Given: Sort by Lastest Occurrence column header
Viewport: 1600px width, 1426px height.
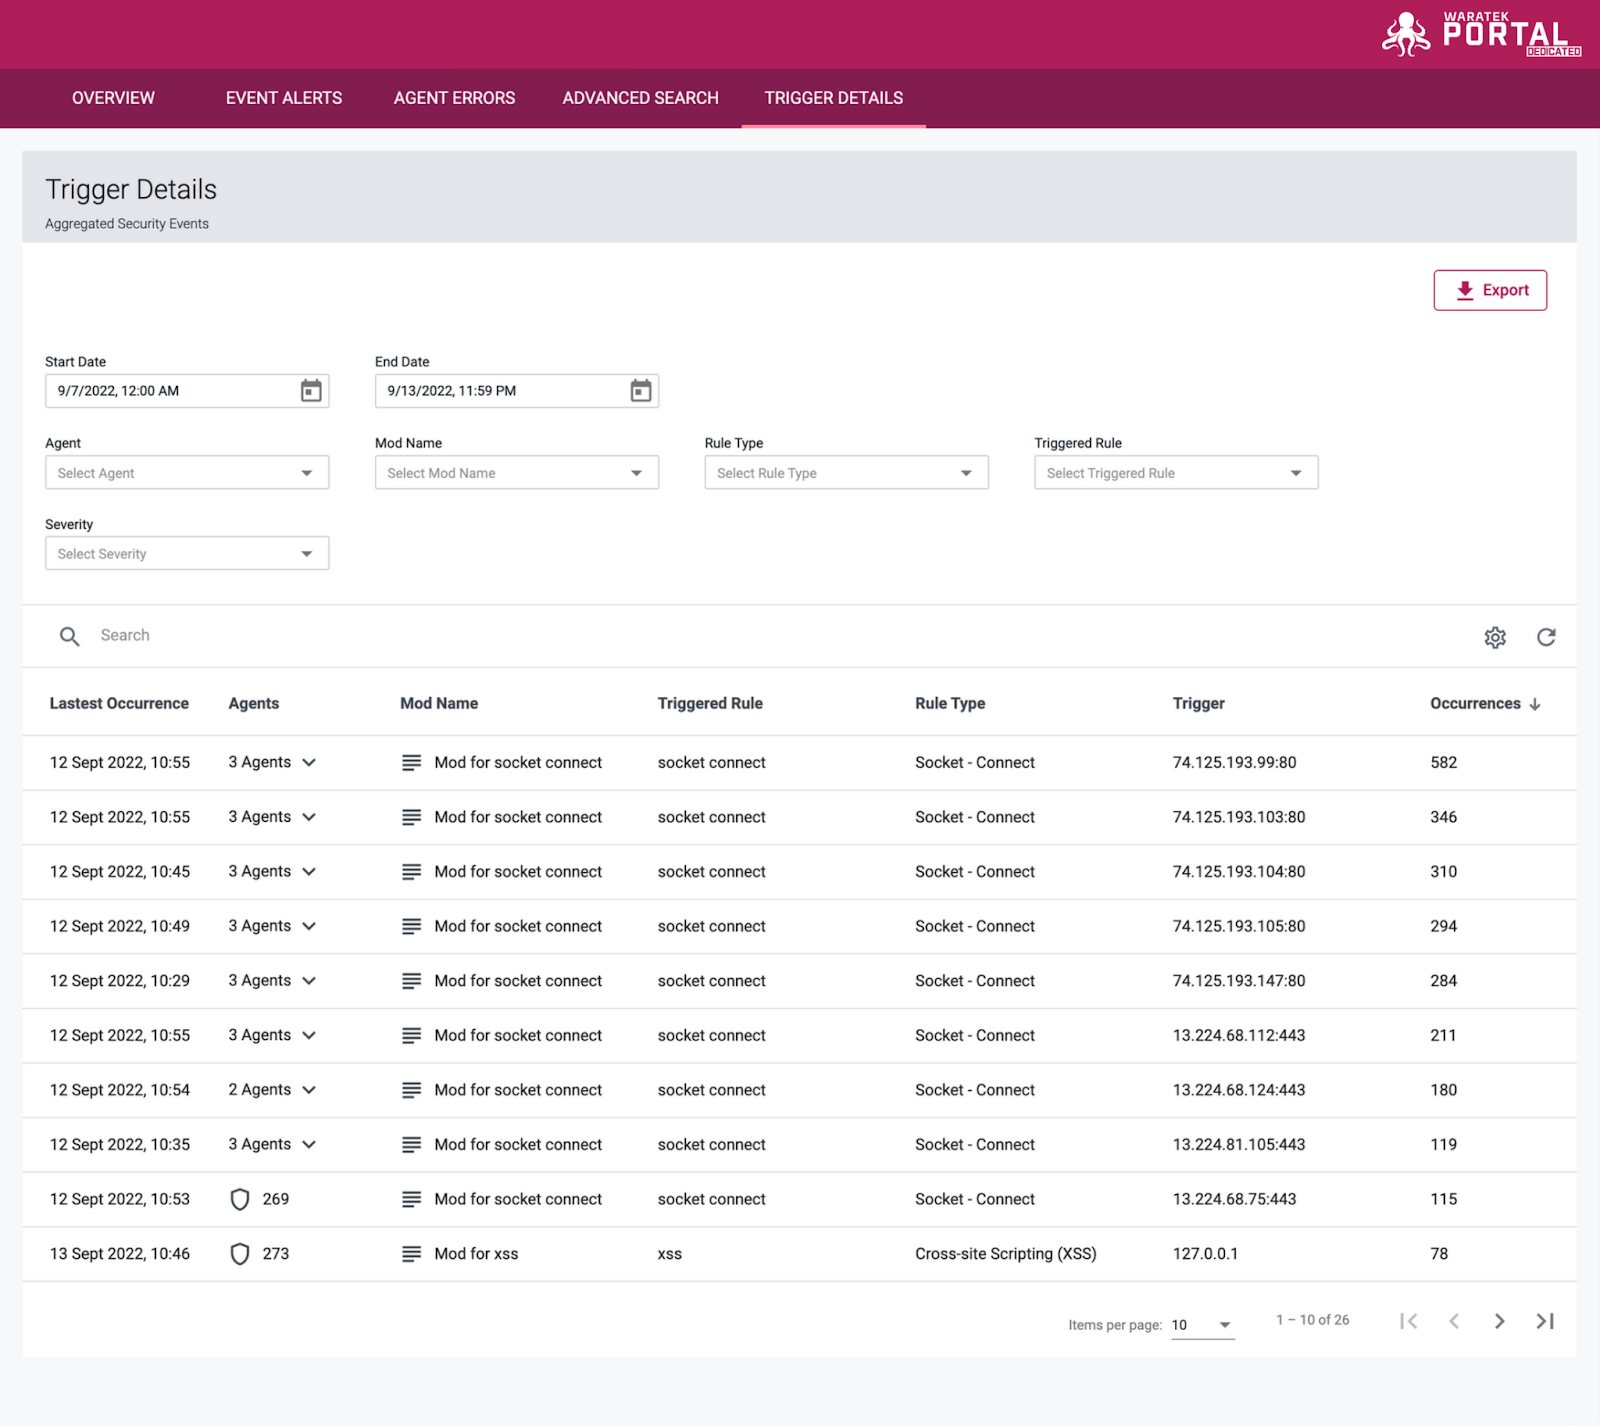Looking at the screenshot, I should click(119, 704).
